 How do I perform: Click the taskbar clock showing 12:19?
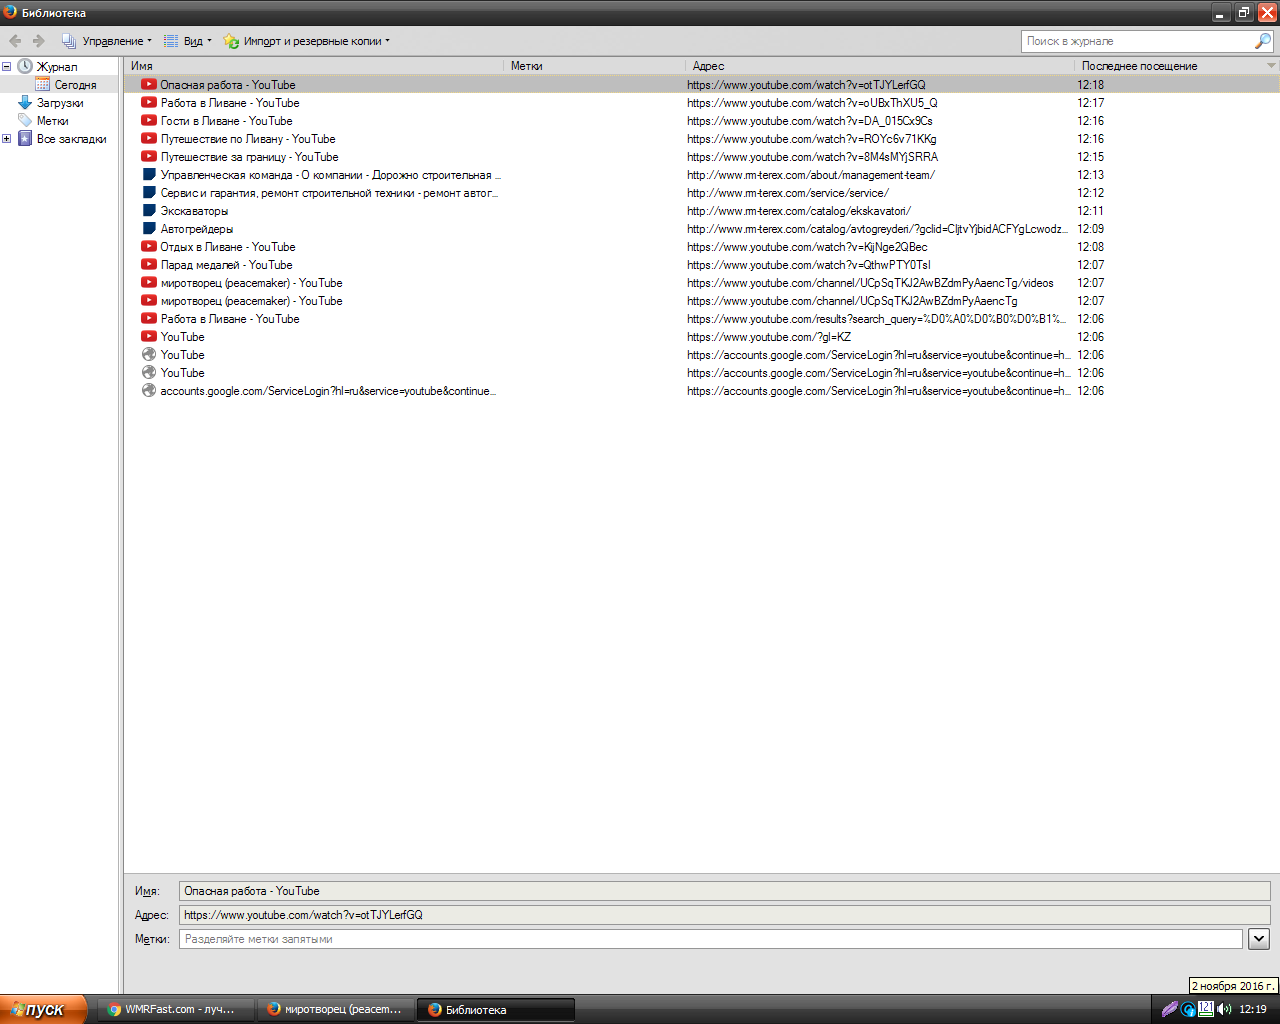(x=1253, y=1010)
